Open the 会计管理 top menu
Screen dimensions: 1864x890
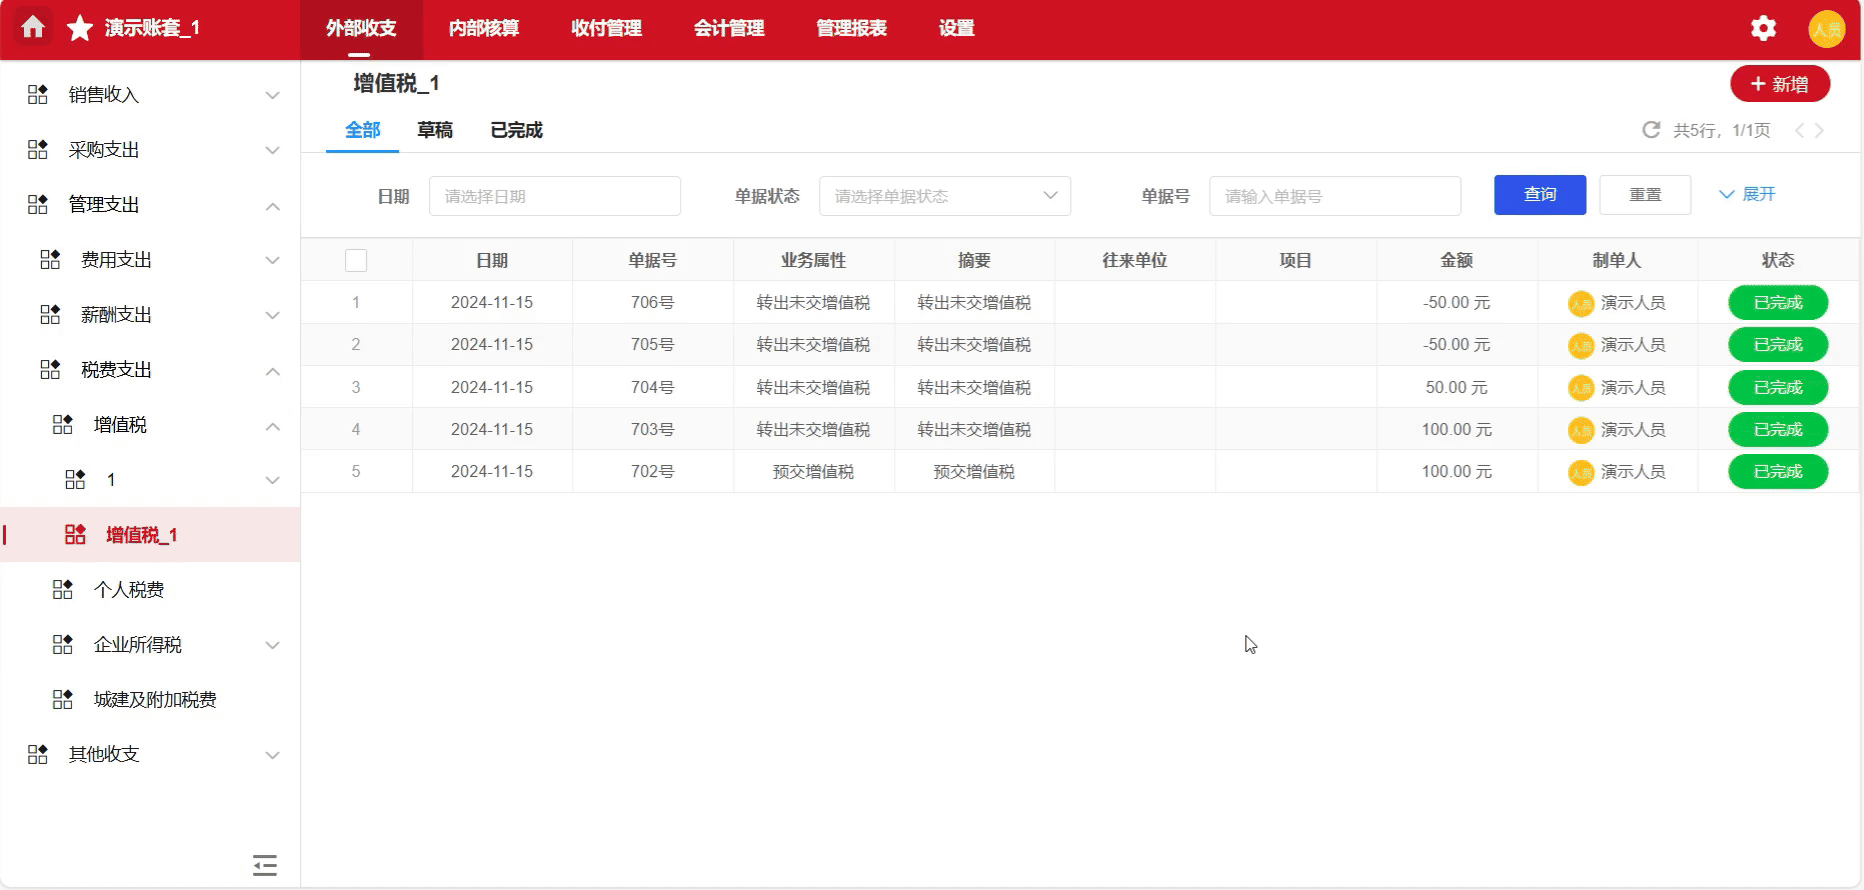coord(729,28)
